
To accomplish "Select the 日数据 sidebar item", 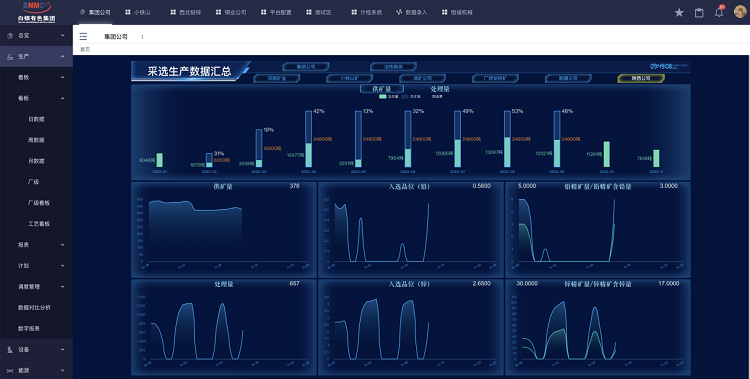I will click(x=36, y=119).
